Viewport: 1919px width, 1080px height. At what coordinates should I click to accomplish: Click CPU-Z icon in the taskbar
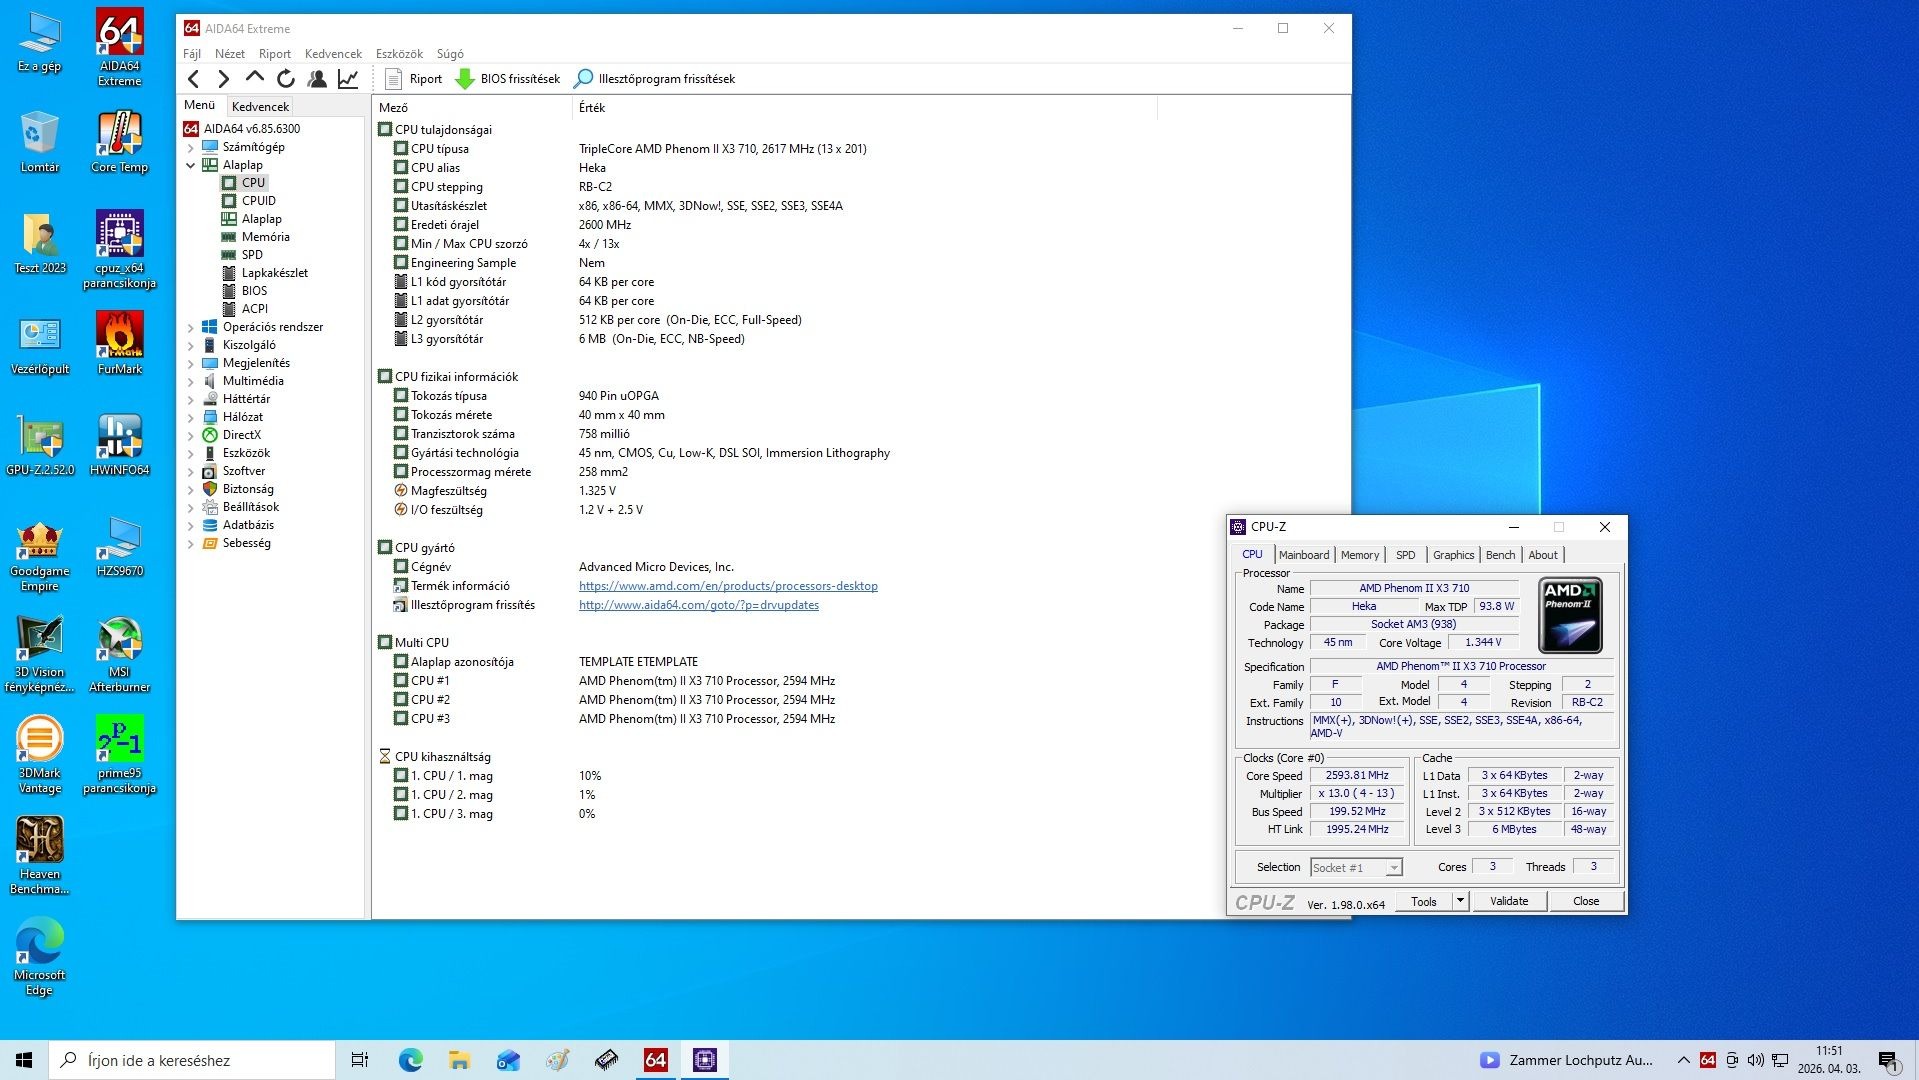pyautogui.click(x=705, y=1060)
